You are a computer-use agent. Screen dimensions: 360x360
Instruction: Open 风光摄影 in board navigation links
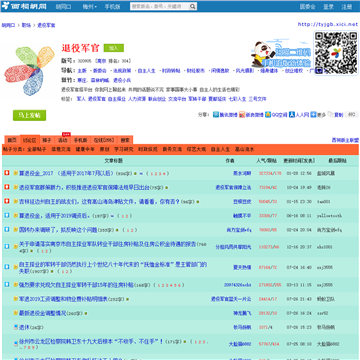click(245, 71)
